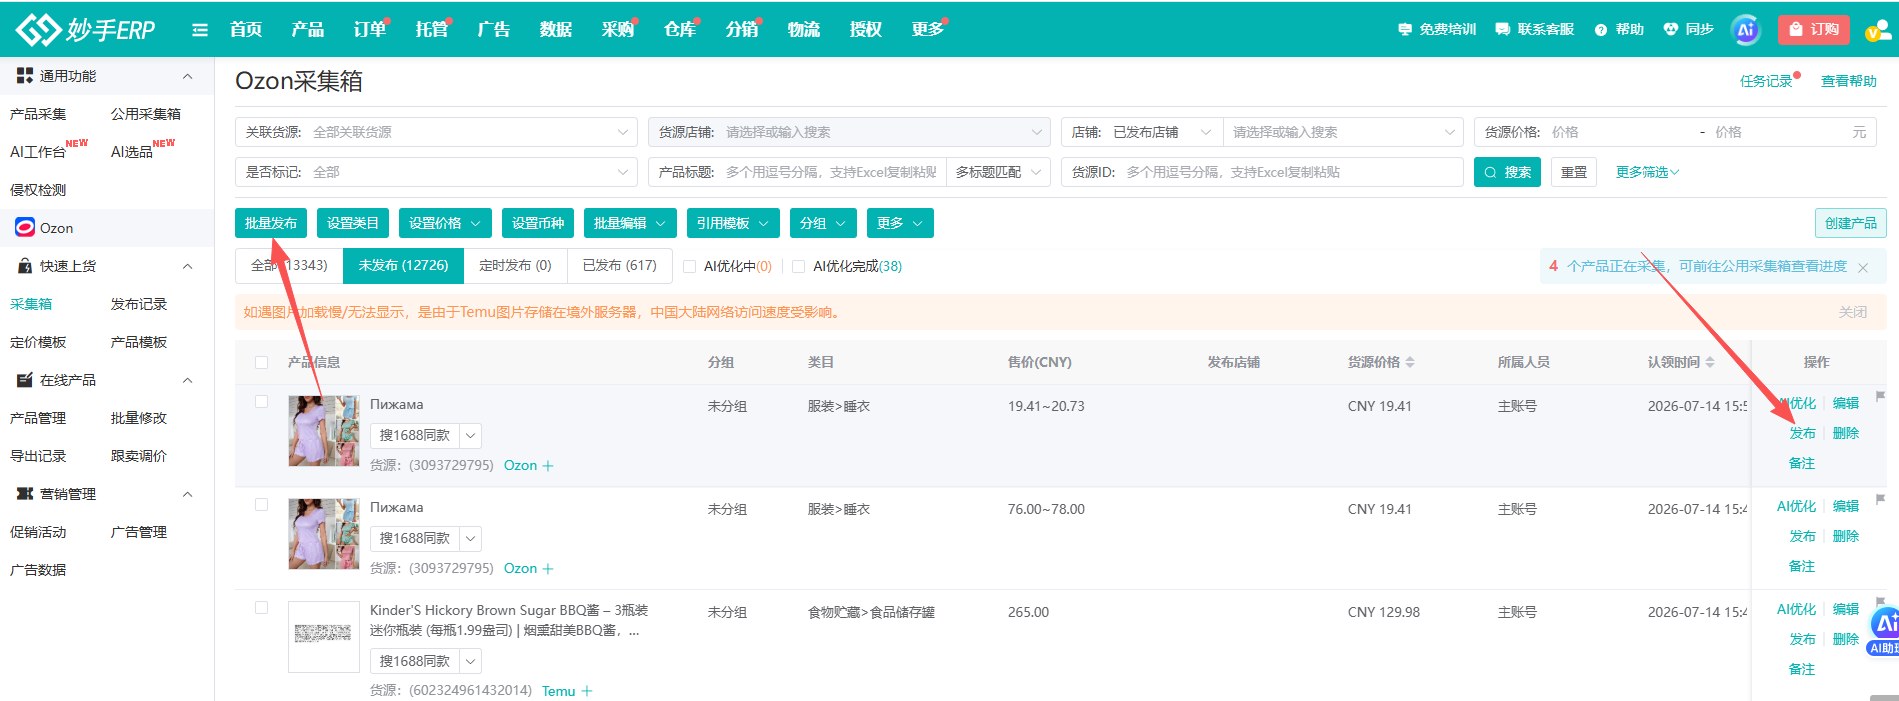
Task: Toggle AI优化完成 filter checkbox
Action: point(798,267)
